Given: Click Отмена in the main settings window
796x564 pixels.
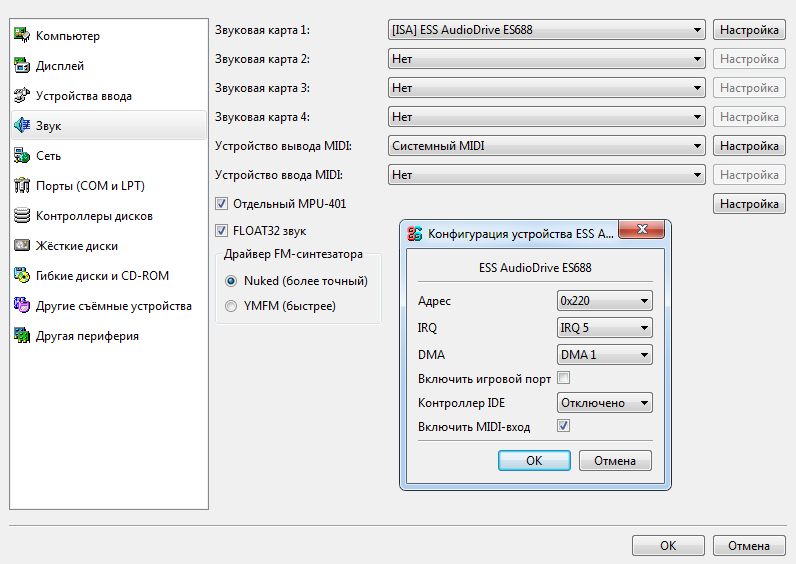Looking at the screenshot, I should (x=749, y=546).
